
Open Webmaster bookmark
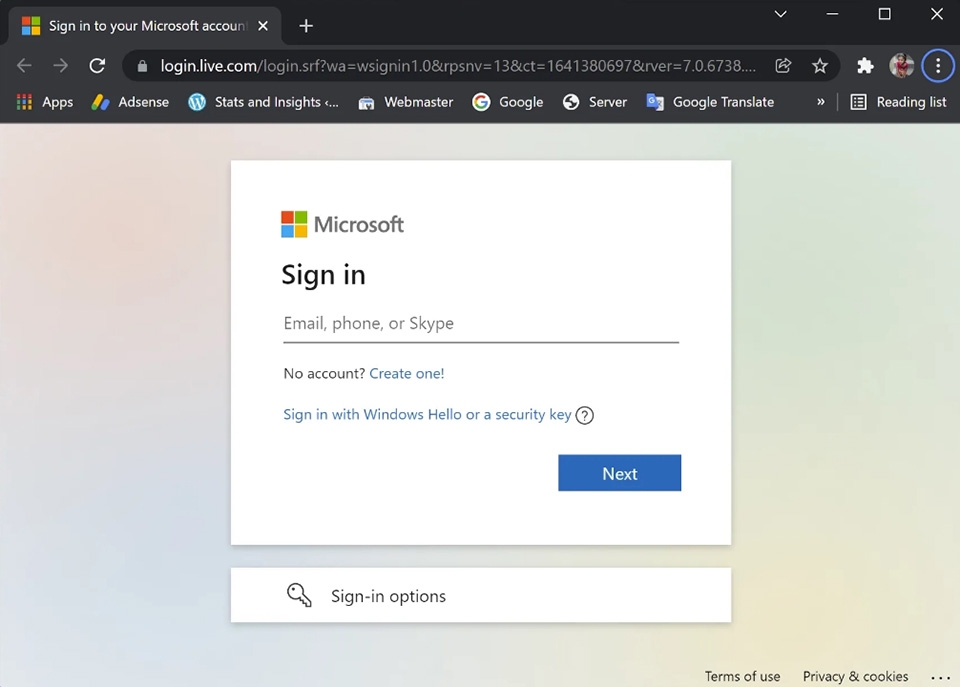click(405, 102)
